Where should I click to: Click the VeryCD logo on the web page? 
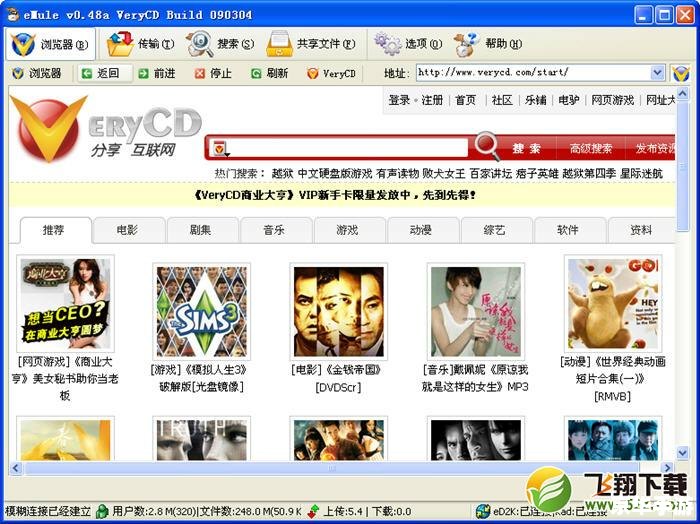pyautogui.click(x=105, y=129)
